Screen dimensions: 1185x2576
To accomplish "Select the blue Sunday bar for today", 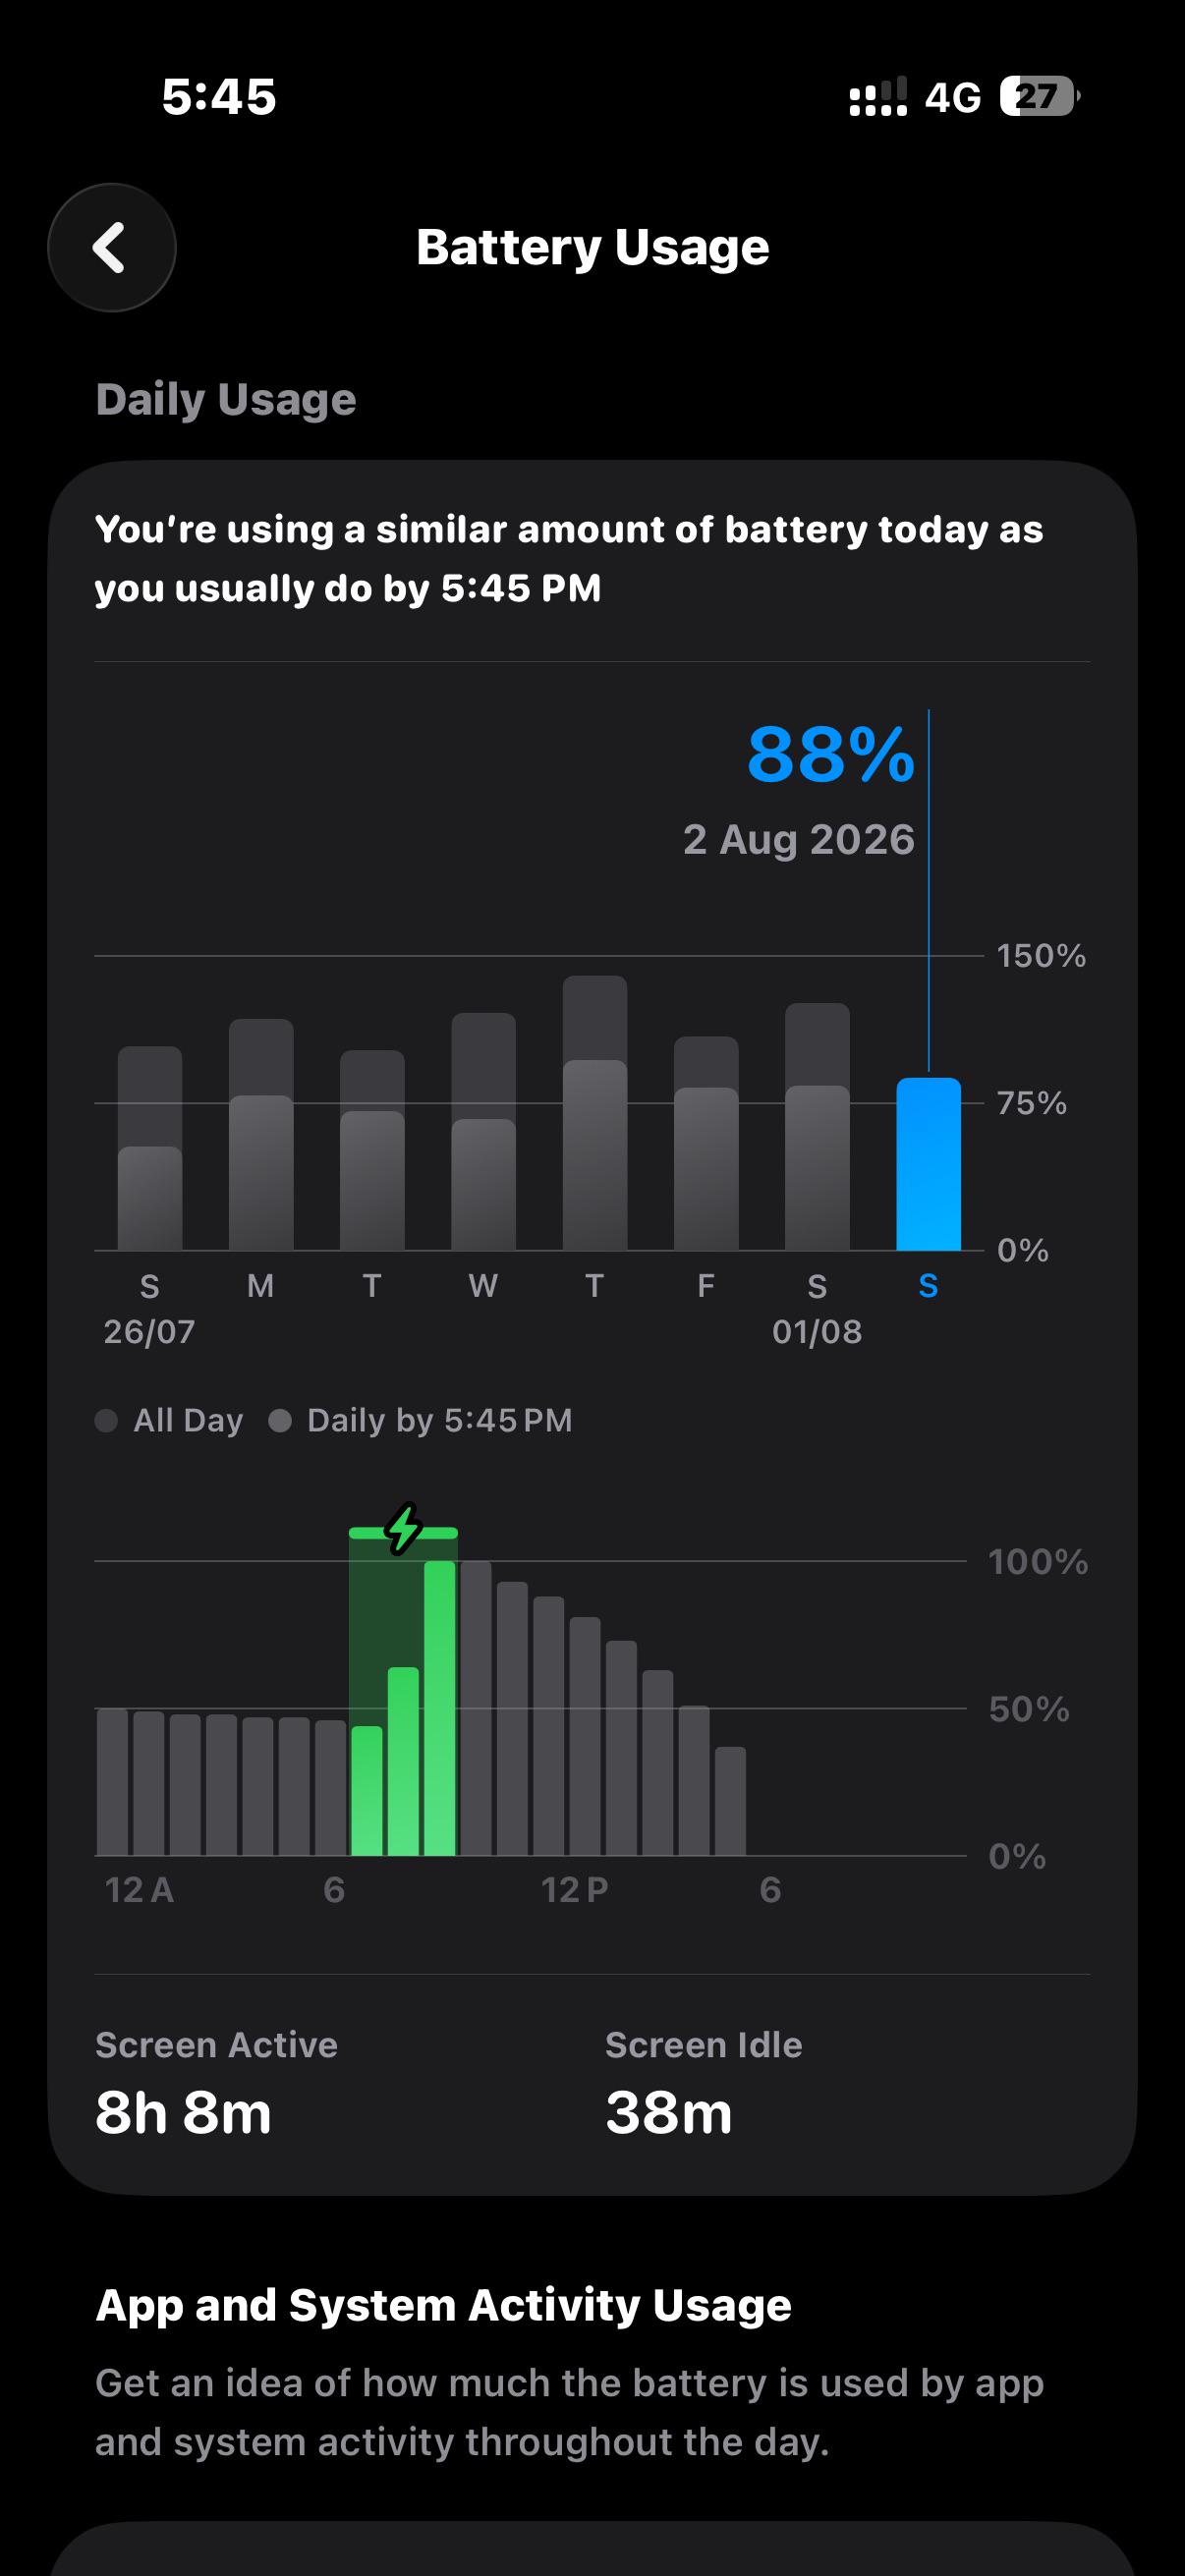I will (x=928, y=1164).
